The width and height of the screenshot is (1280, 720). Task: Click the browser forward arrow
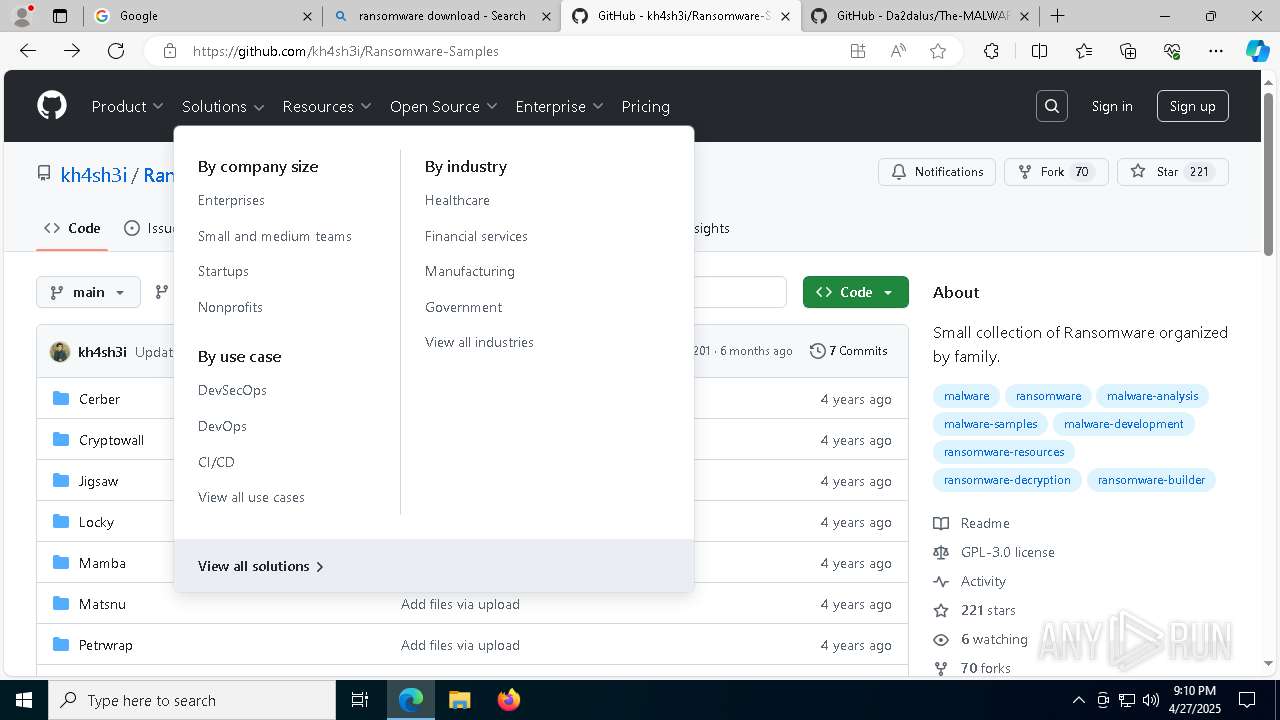(x=72, y=51)
